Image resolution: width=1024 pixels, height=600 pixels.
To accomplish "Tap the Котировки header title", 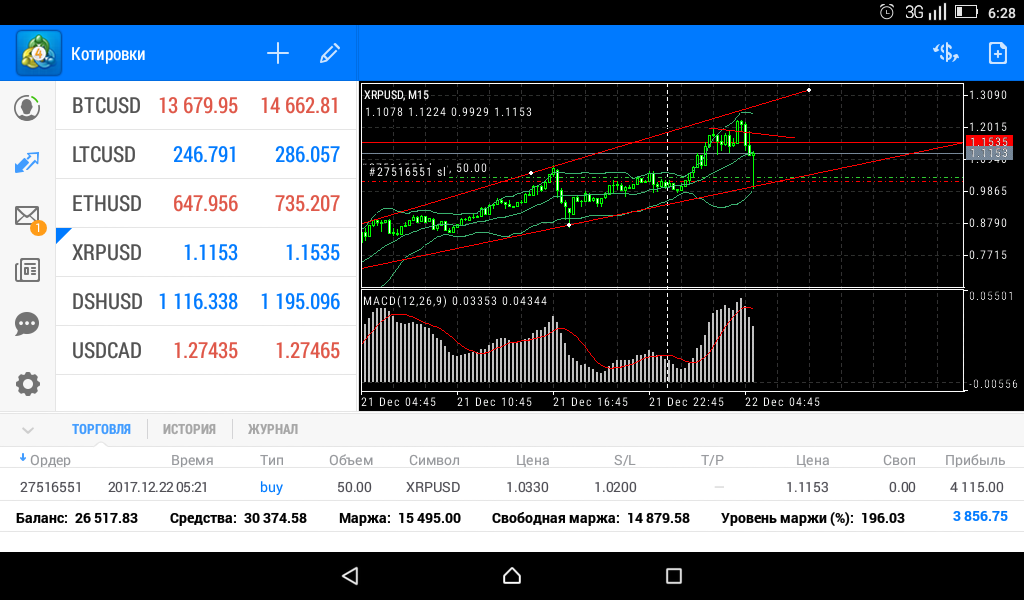I will tap(108, 54).
